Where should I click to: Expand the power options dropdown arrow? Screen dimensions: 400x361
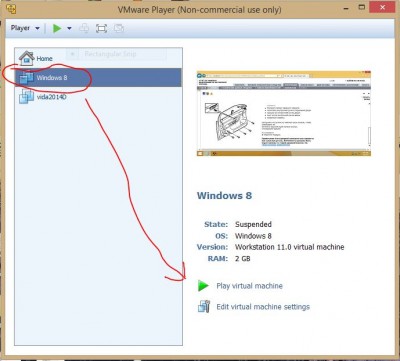click(69, 28)
